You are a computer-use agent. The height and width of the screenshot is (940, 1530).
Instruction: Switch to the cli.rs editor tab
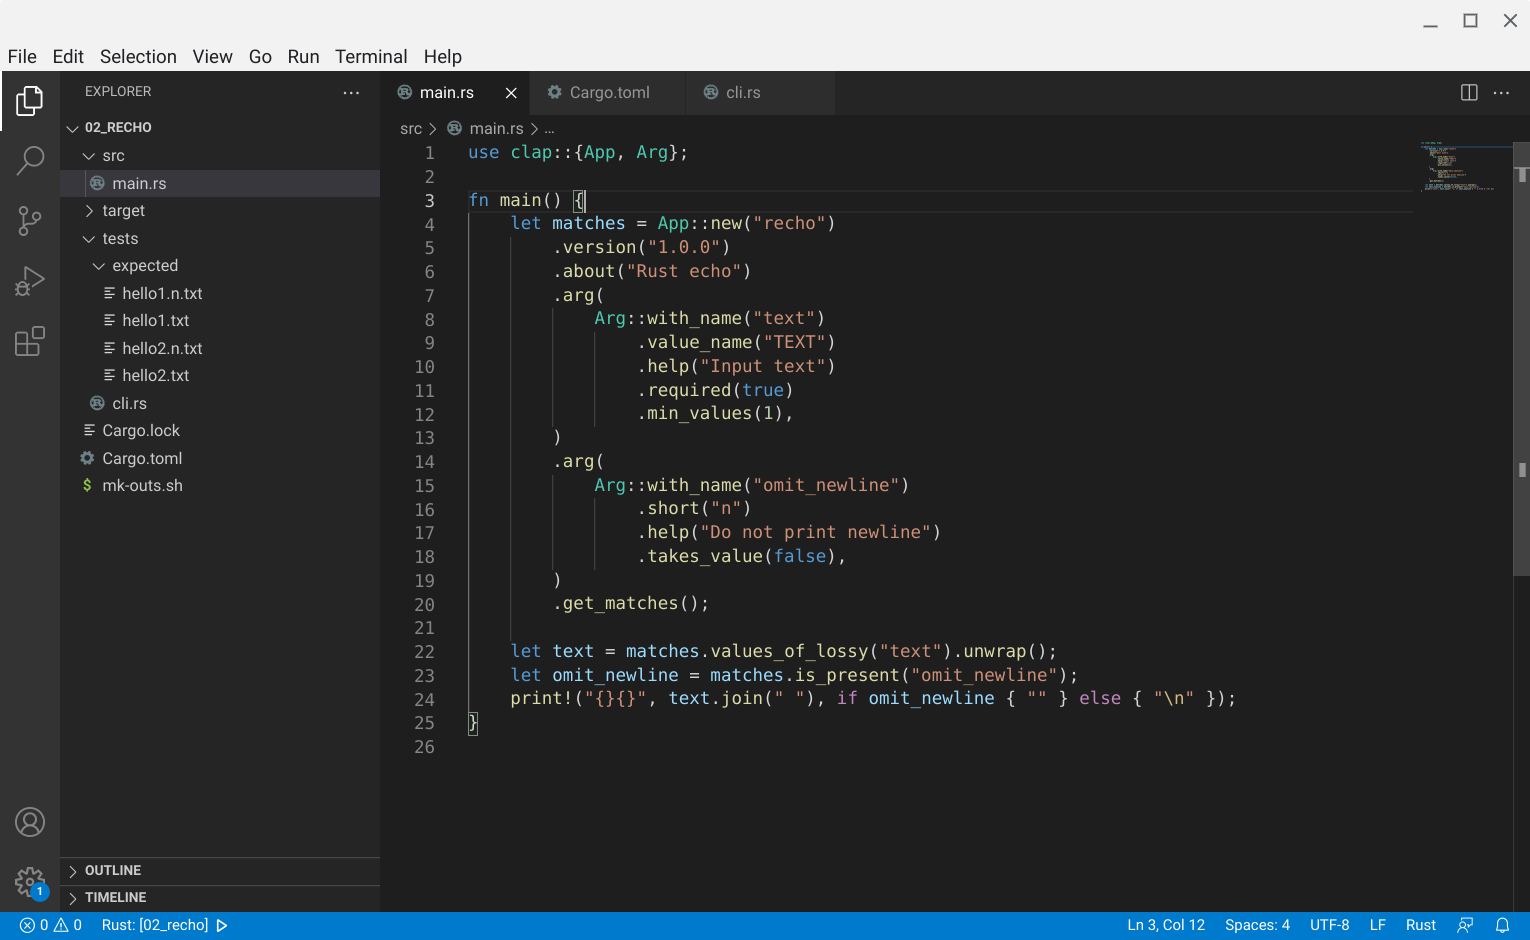click(x=760, y=92)
